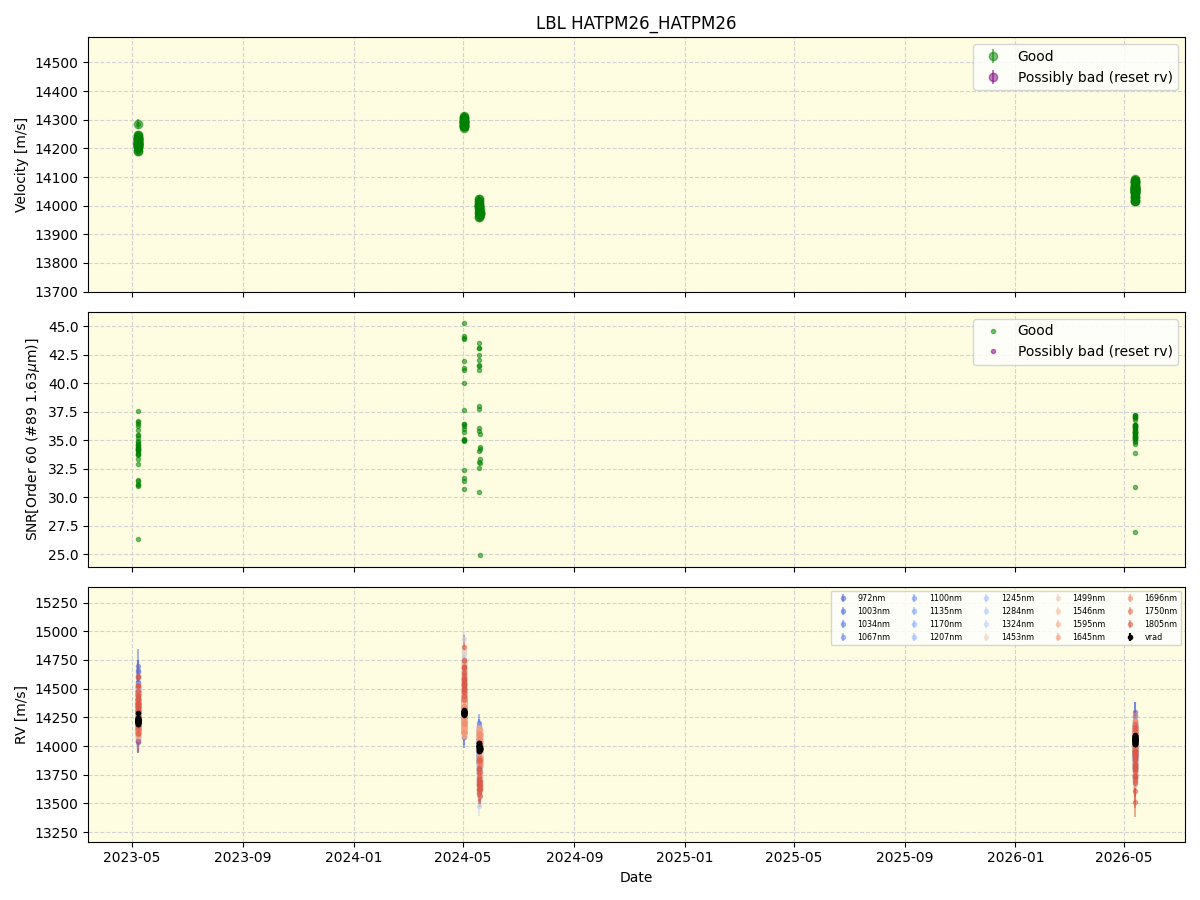Click the 2023-05 date tick label
Image resolution: width=1200 pixels, height=900 pixels.
(x=132, y=856)
